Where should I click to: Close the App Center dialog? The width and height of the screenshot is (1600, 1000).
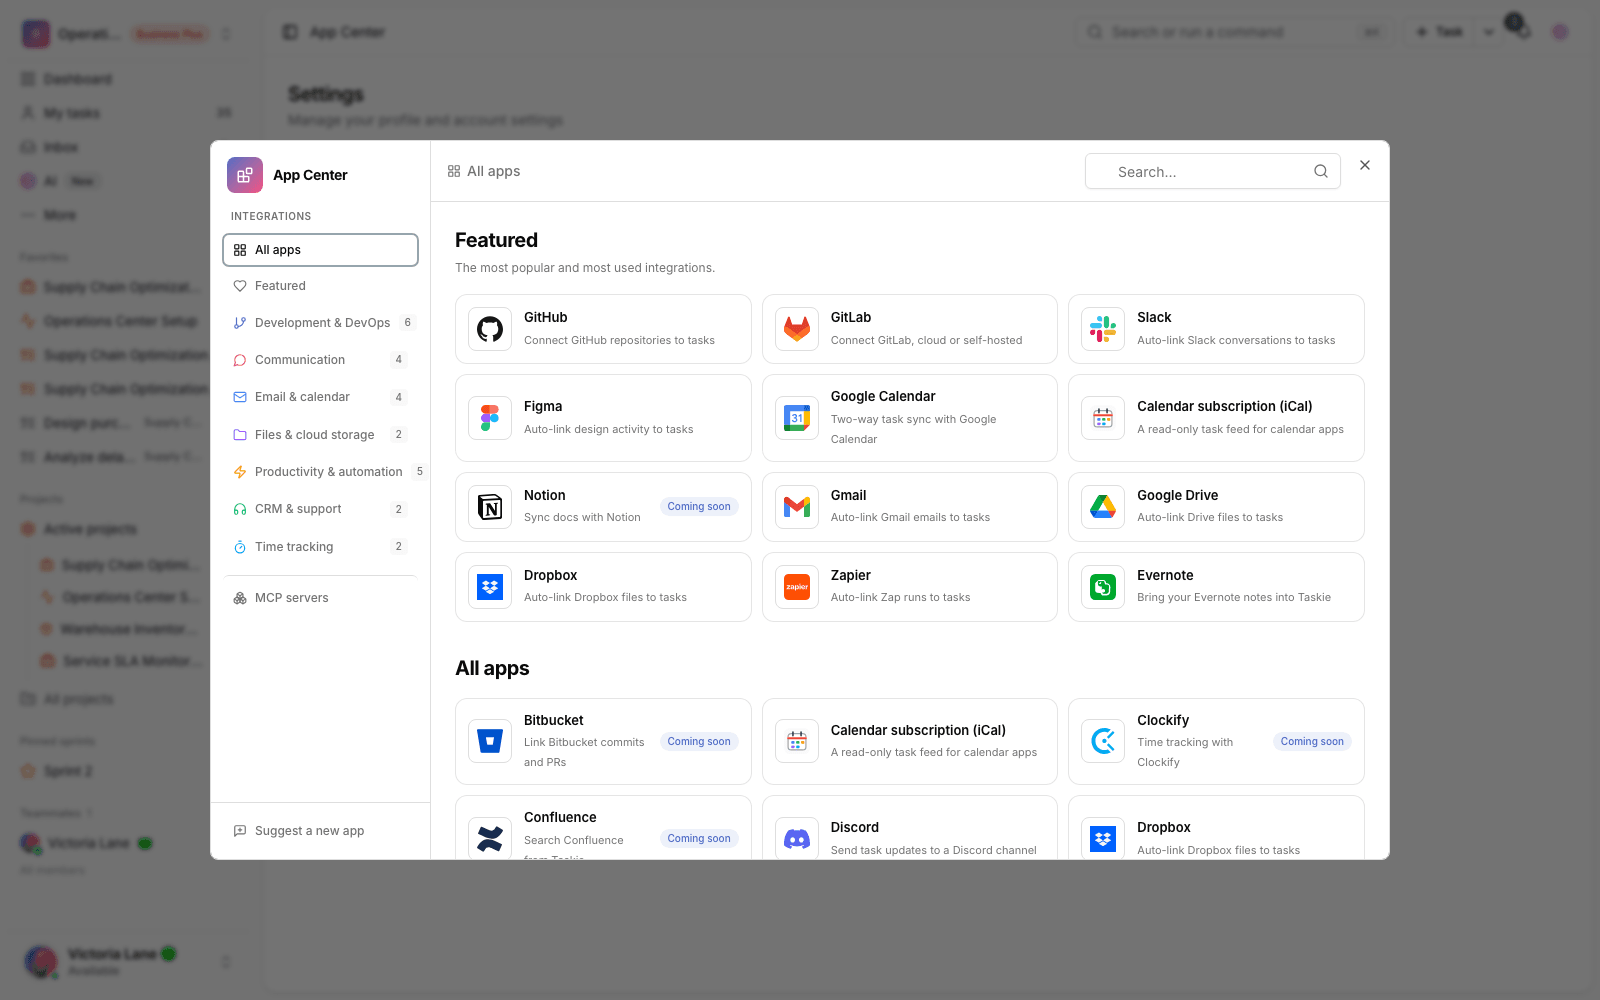(x=1365, y=165)
